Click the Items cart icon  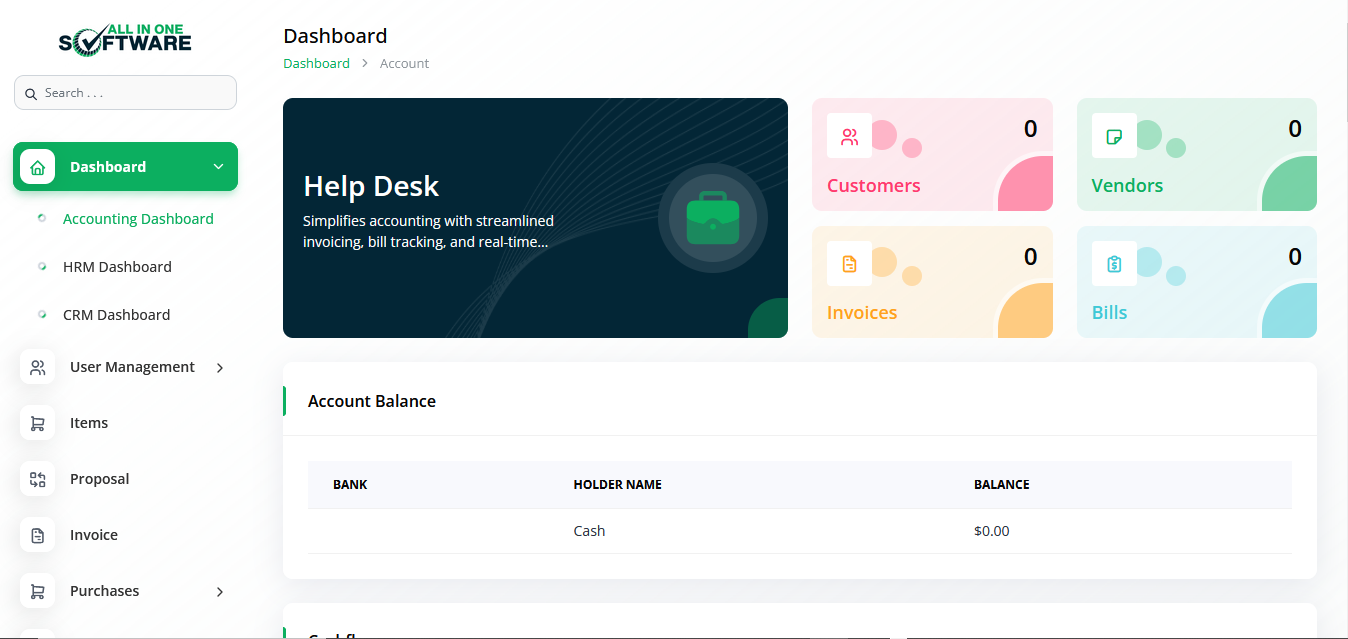[38, 423]
